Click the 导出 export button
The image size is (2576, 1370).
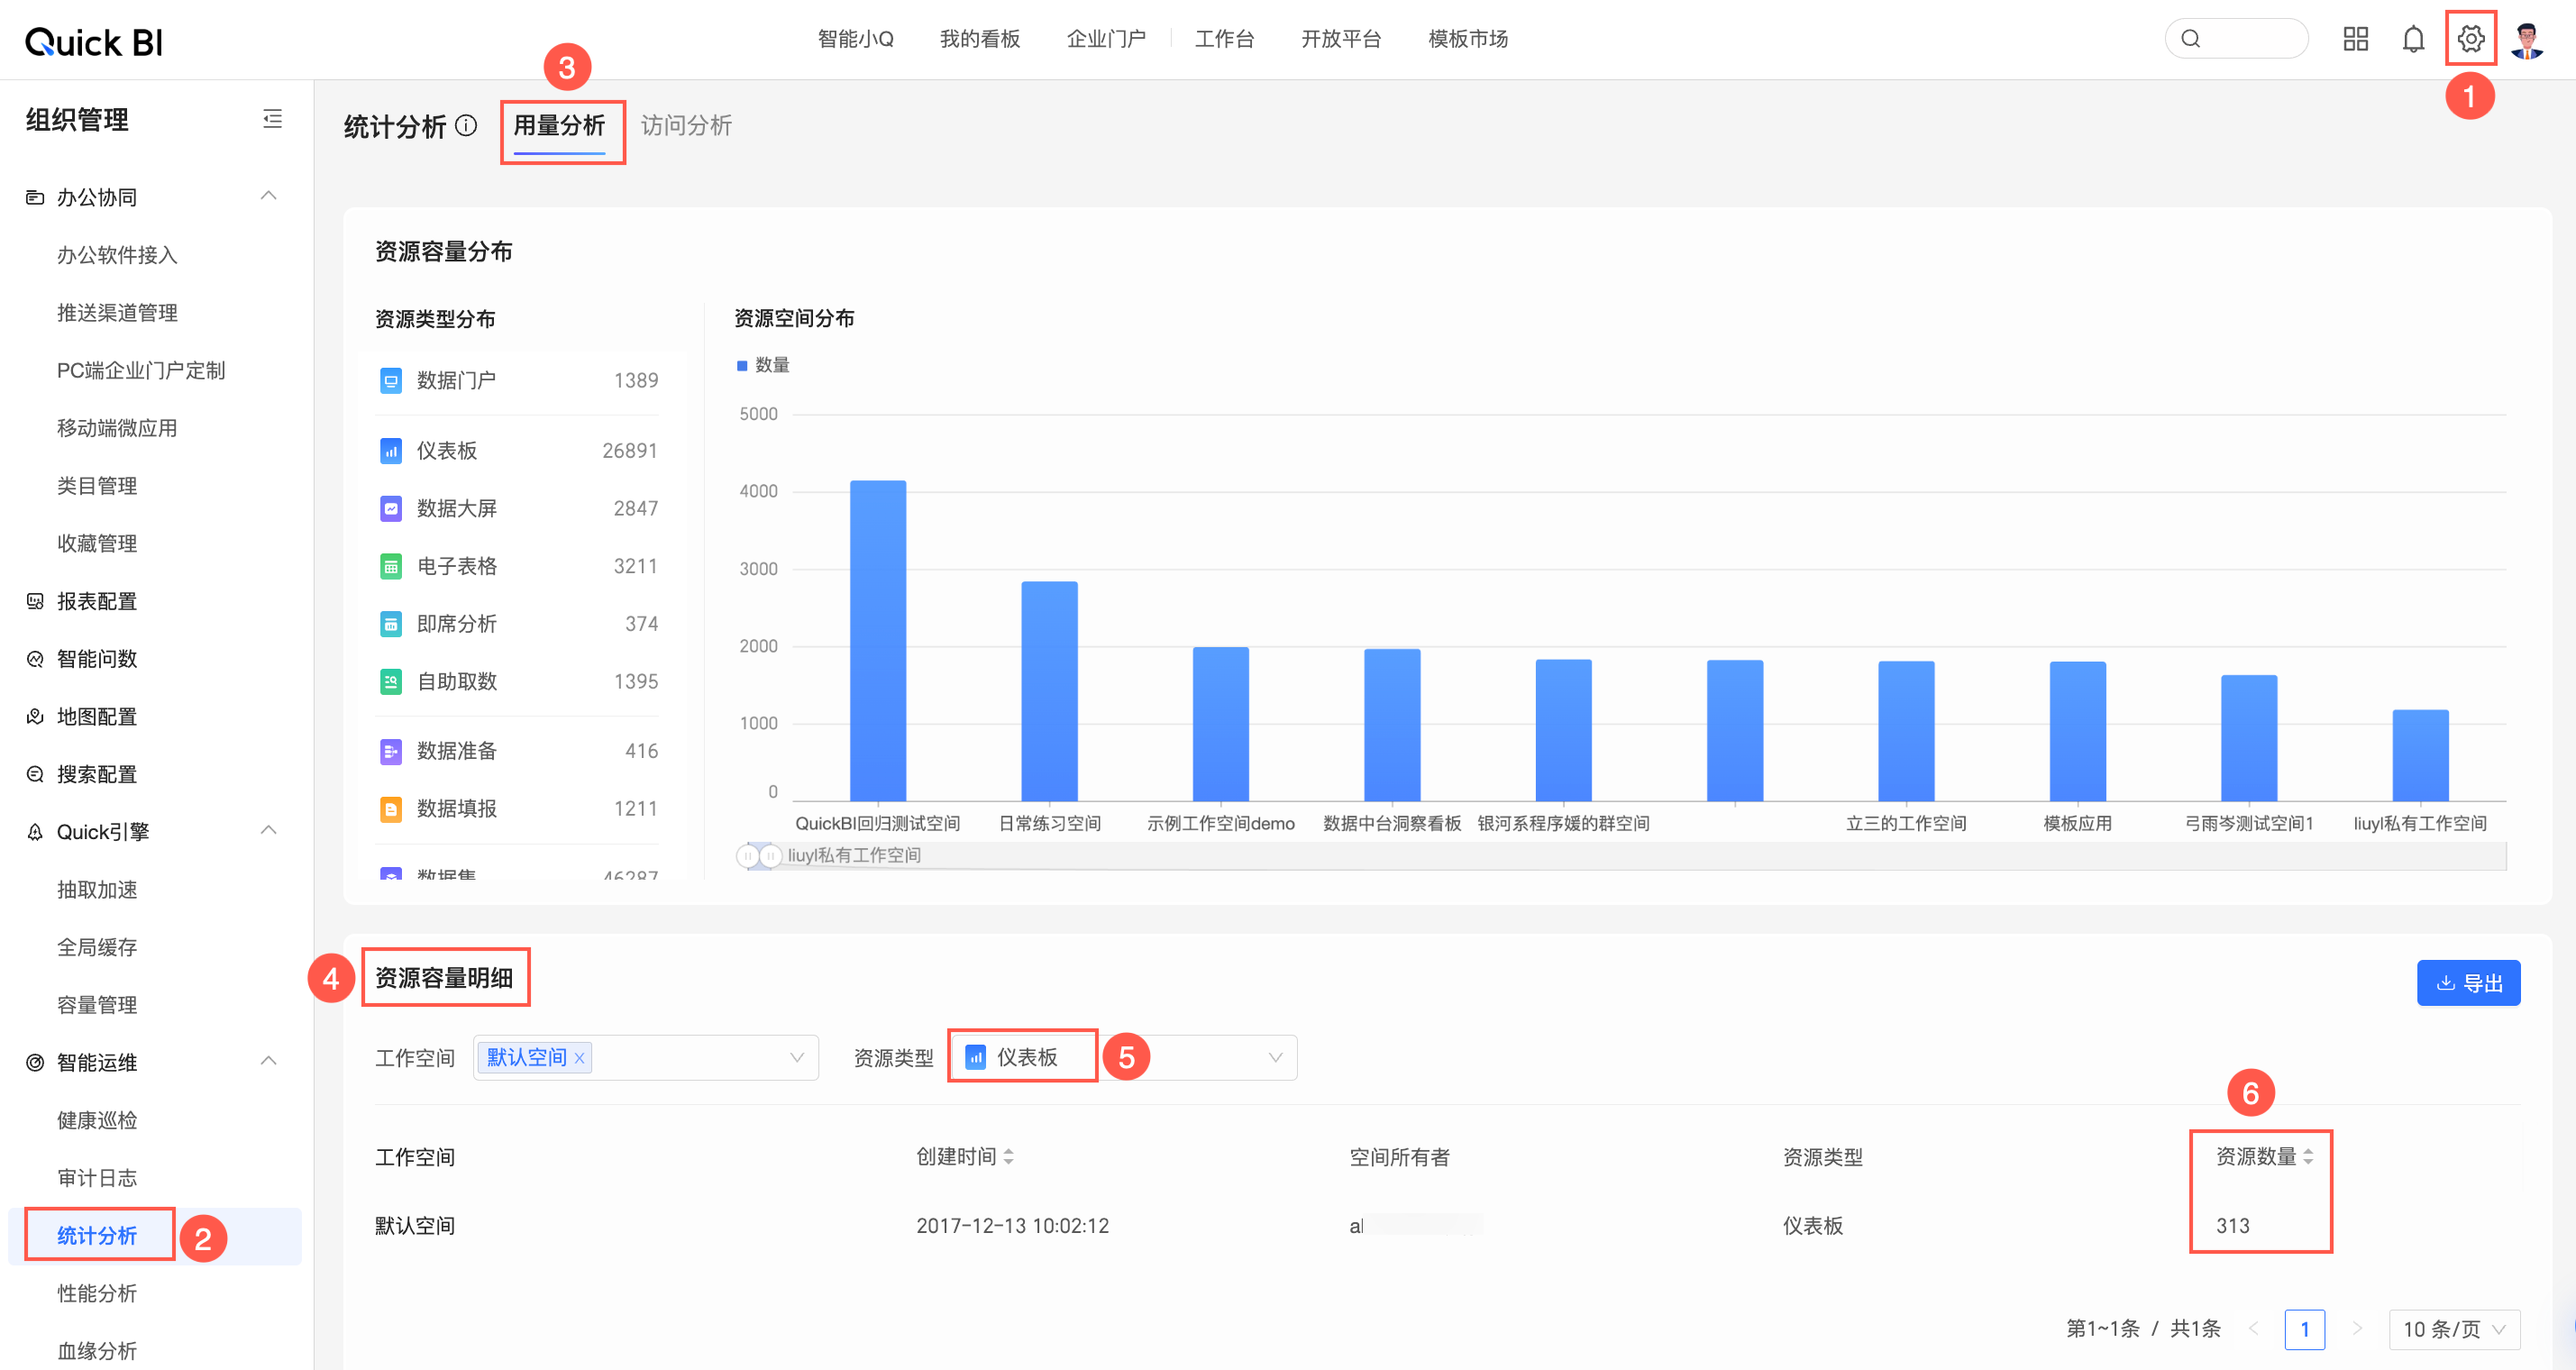coord(2468,983)
